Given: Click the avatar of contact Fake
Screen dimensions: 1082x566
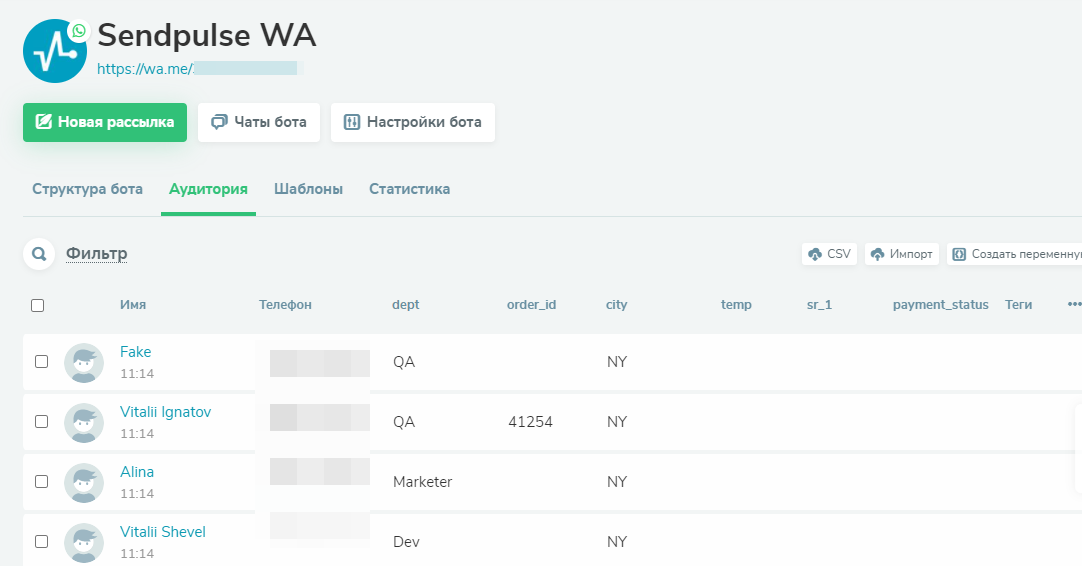Looking at the screenshot, I should click(84, 362).
